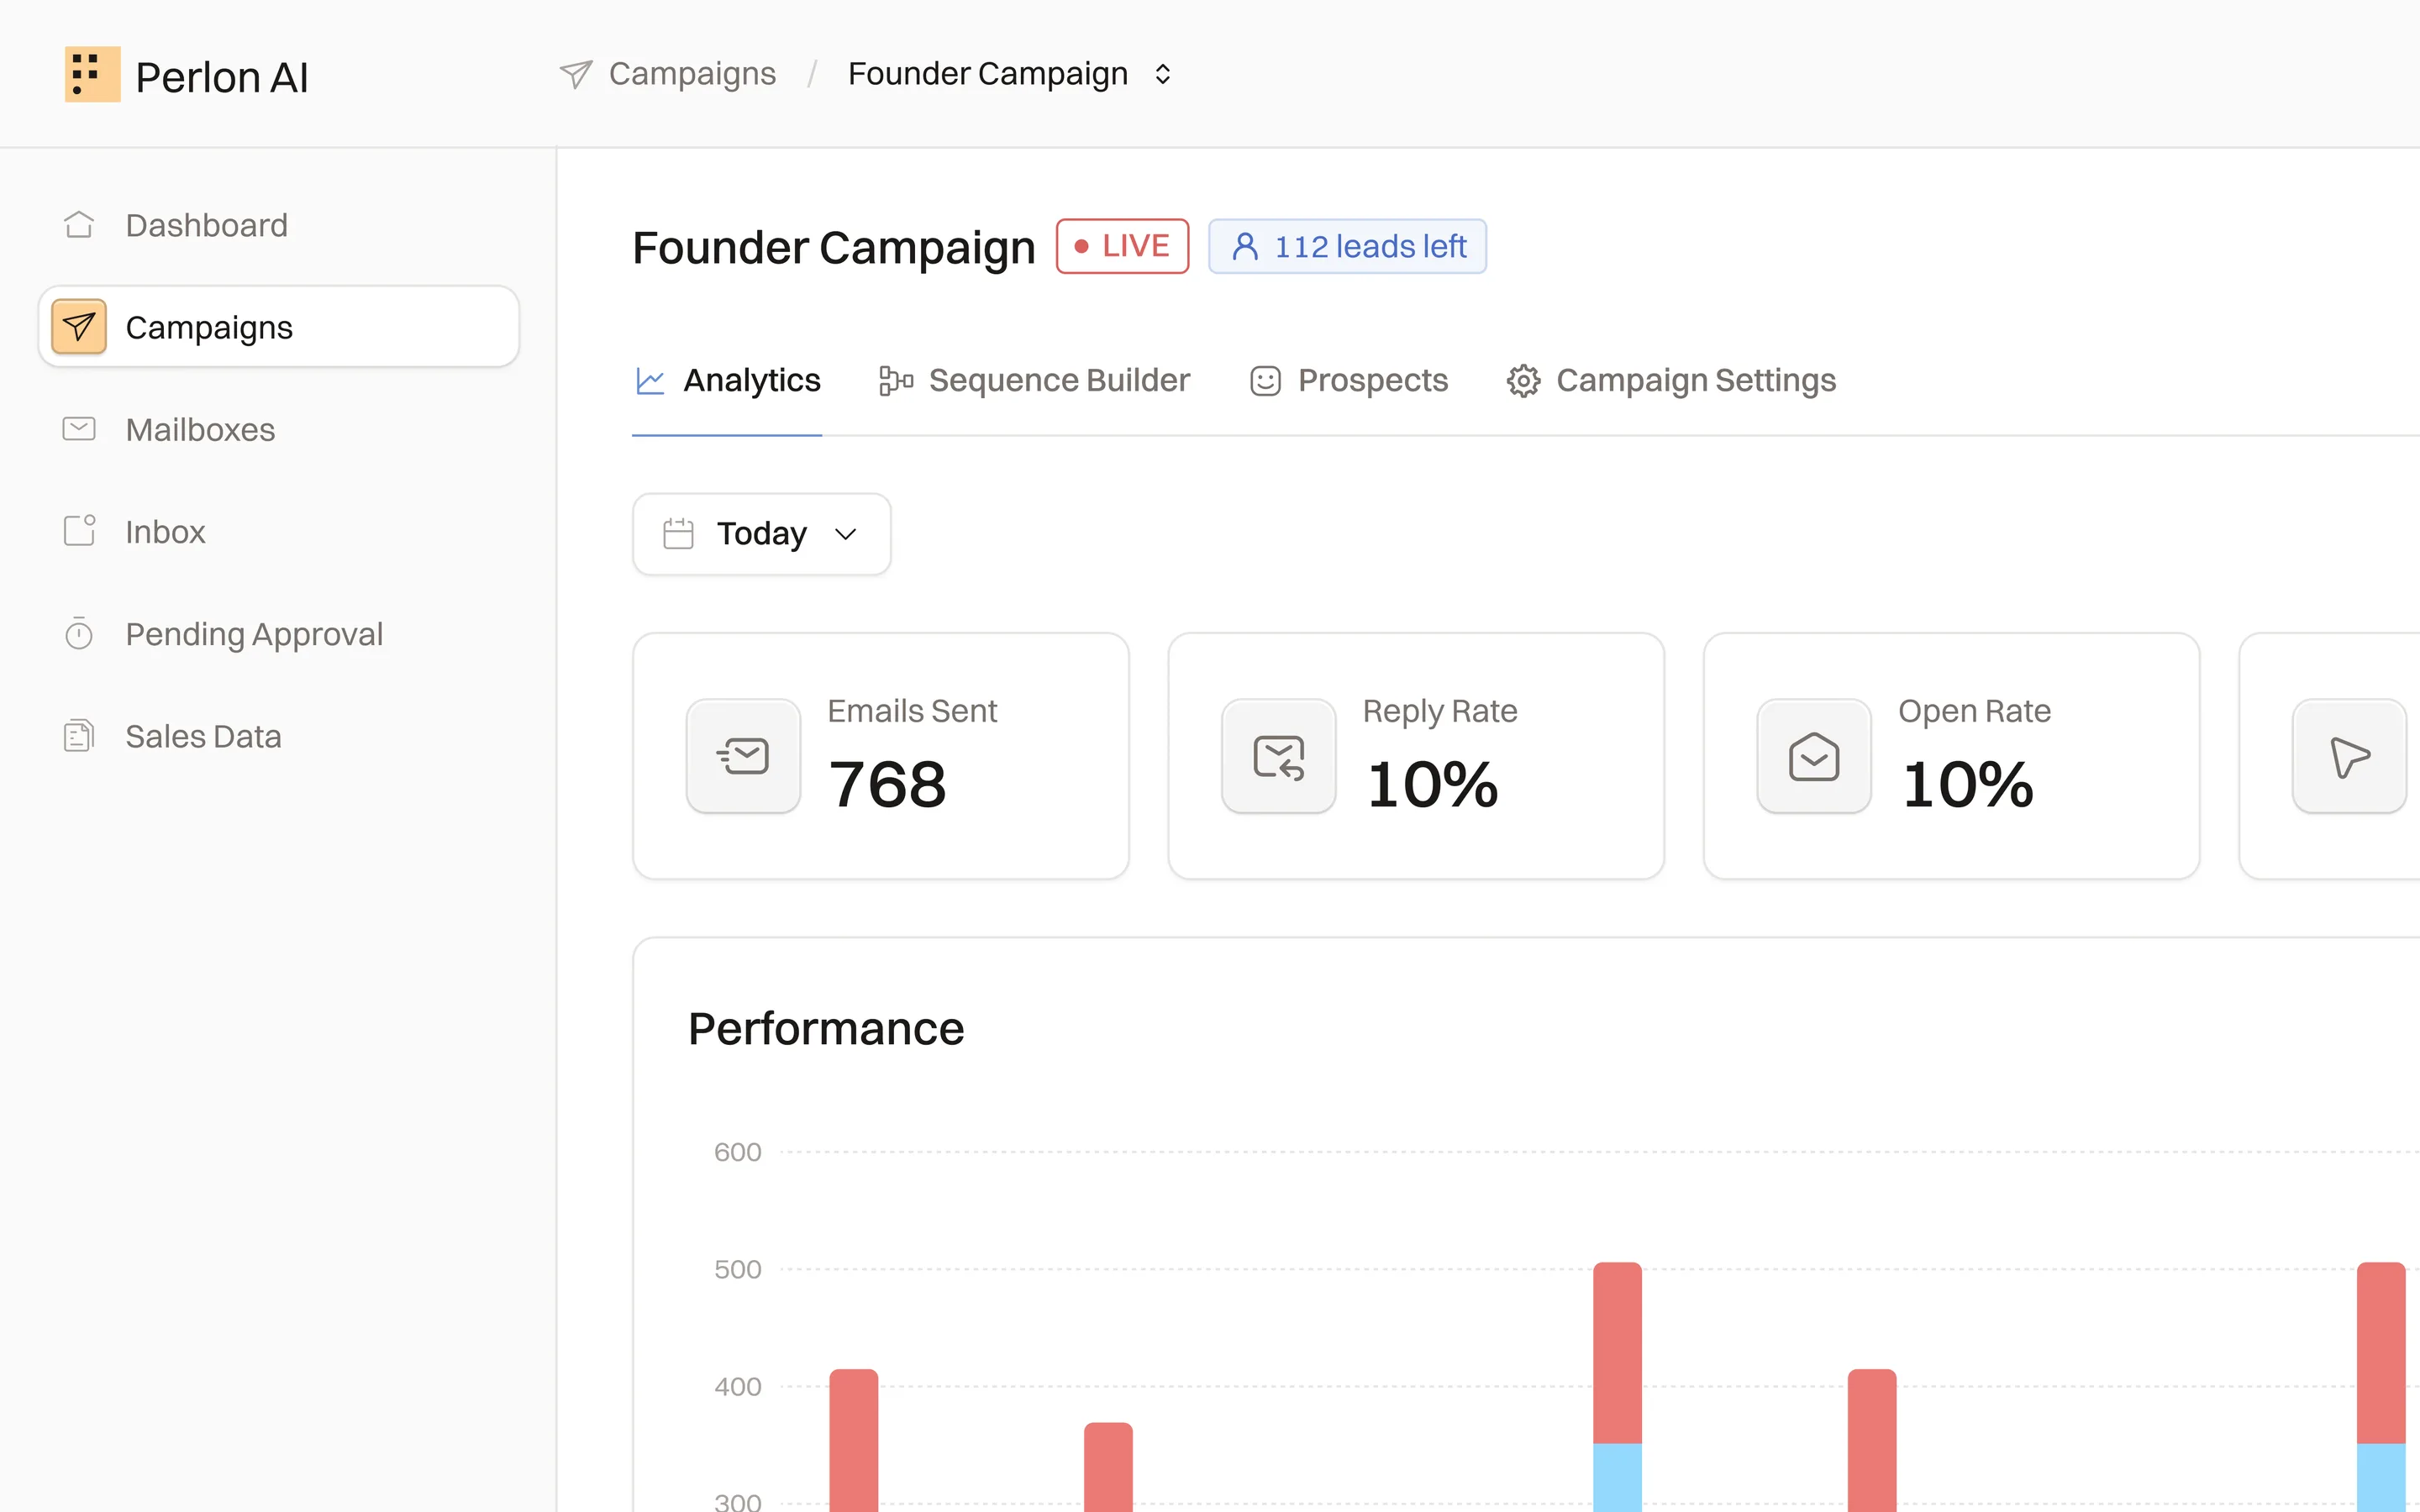Click the Reply Rate 10% value

click(1432, 785)
